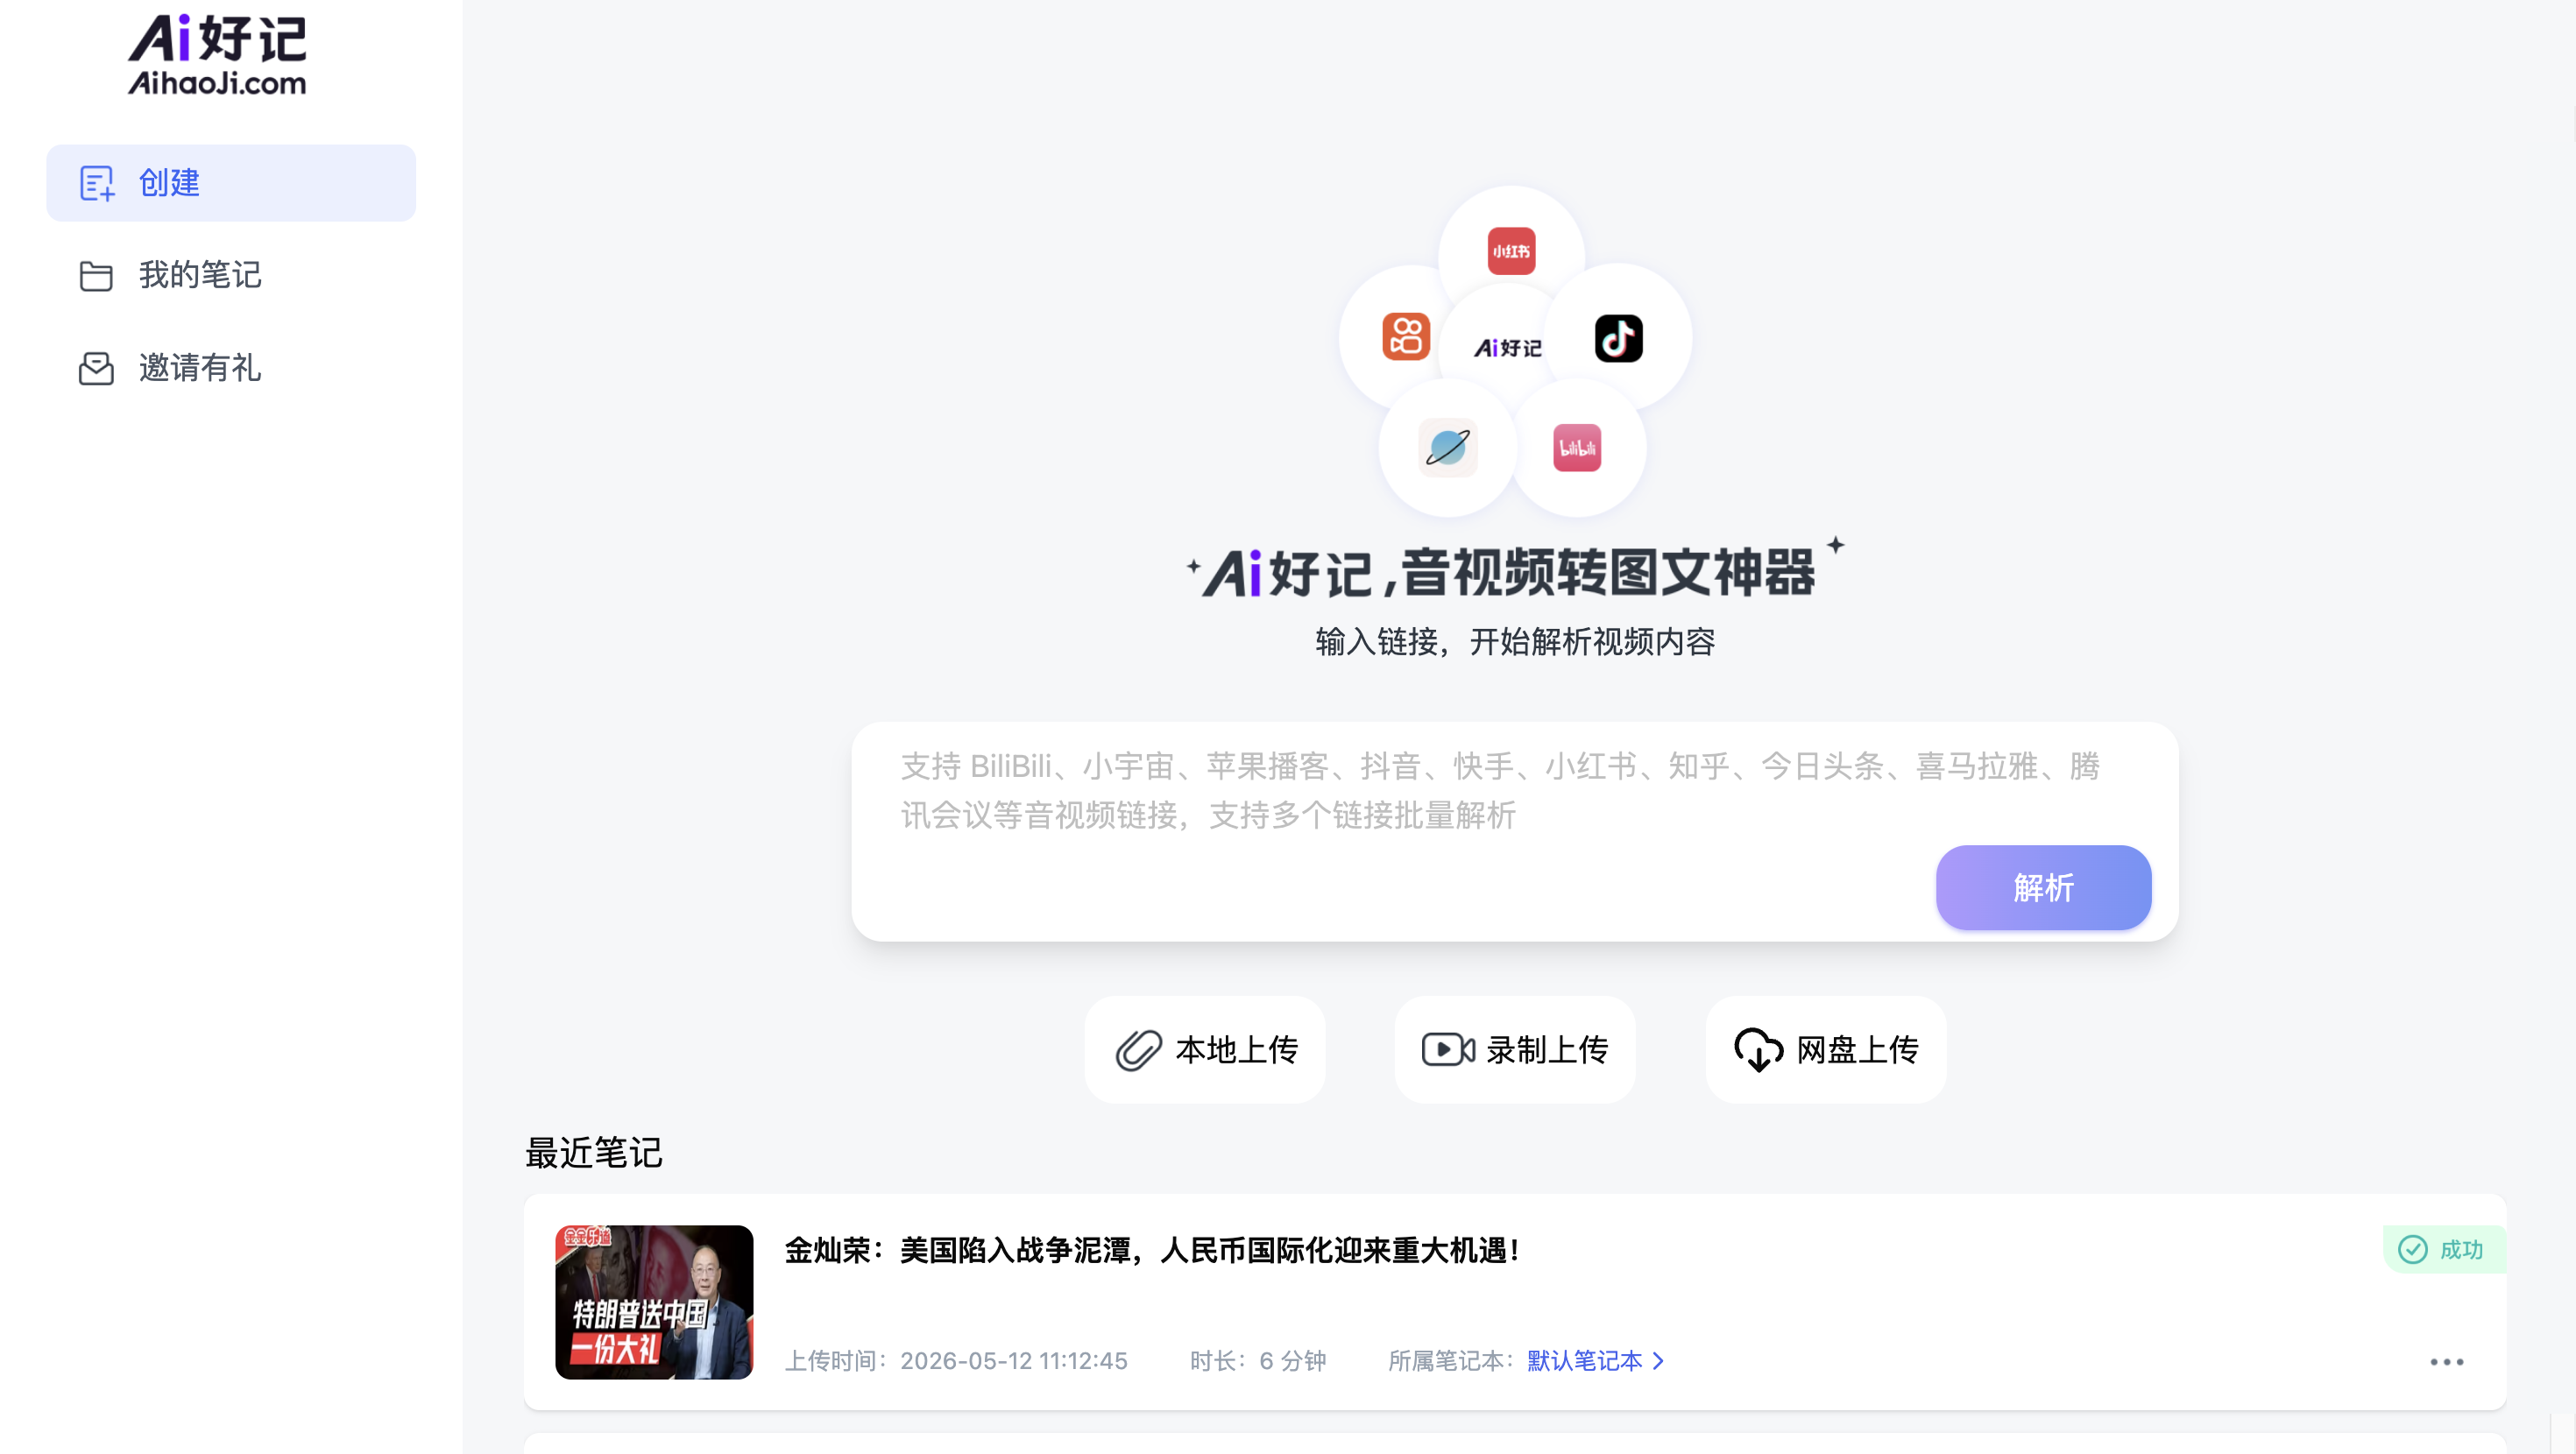Open the 金灿荣 note thumbnail
Viewport: 2576px width, 1454px height.
(x=654, y=1302)
